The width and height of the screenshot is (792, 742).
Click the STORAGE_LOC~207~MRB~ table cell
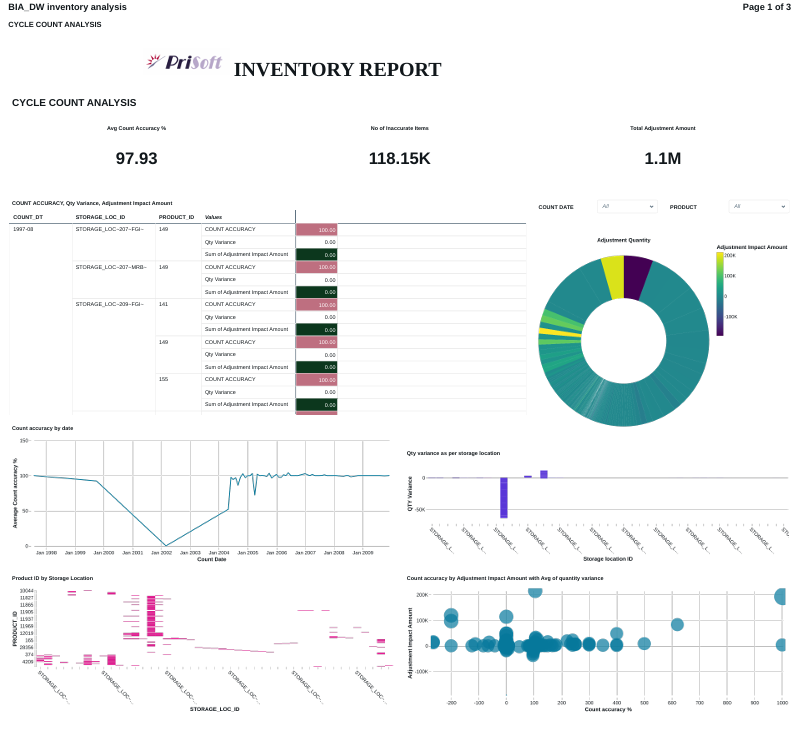tap(111, 267)
